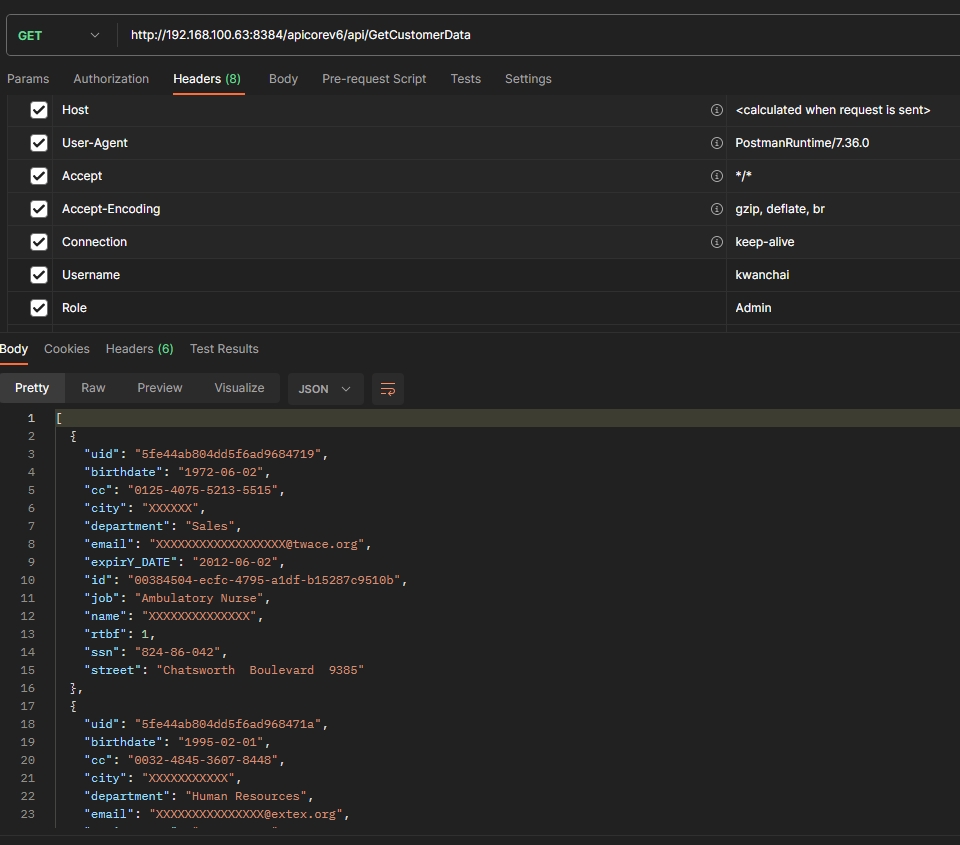The width and height of the screenshot is (960, 845).
Task: Switch to the Authorization tab
Action: (111, 79)
